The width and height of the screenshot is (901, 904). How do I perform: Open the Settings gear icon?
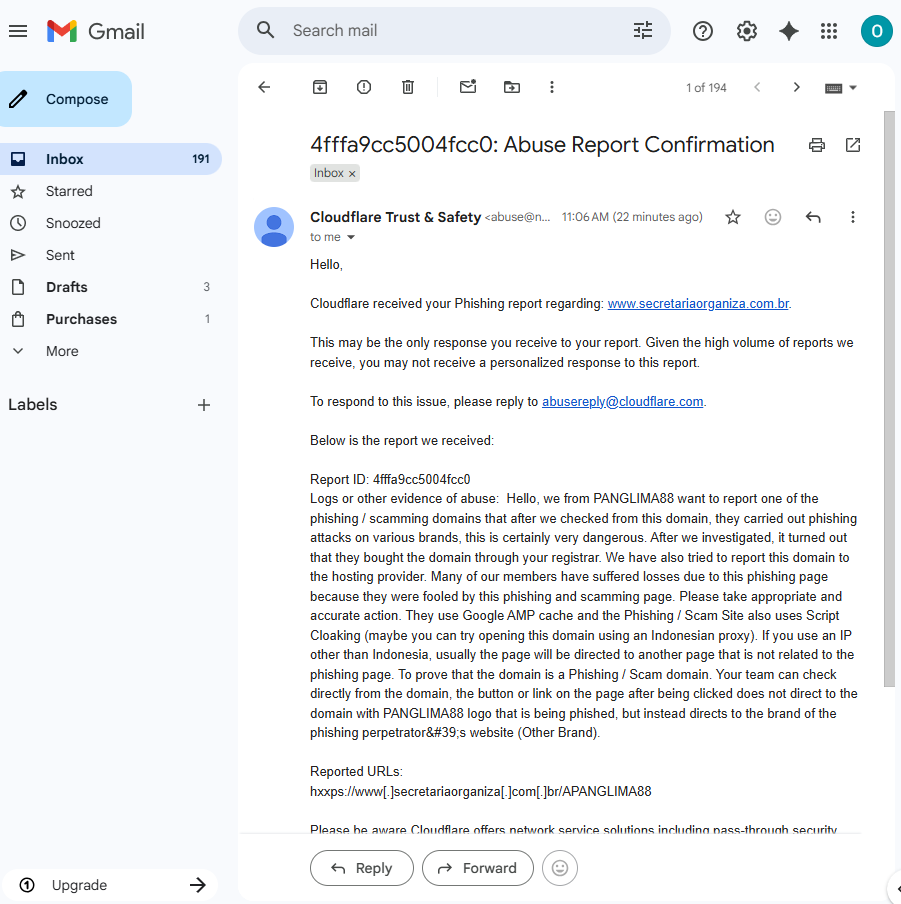tap(747, 31)
